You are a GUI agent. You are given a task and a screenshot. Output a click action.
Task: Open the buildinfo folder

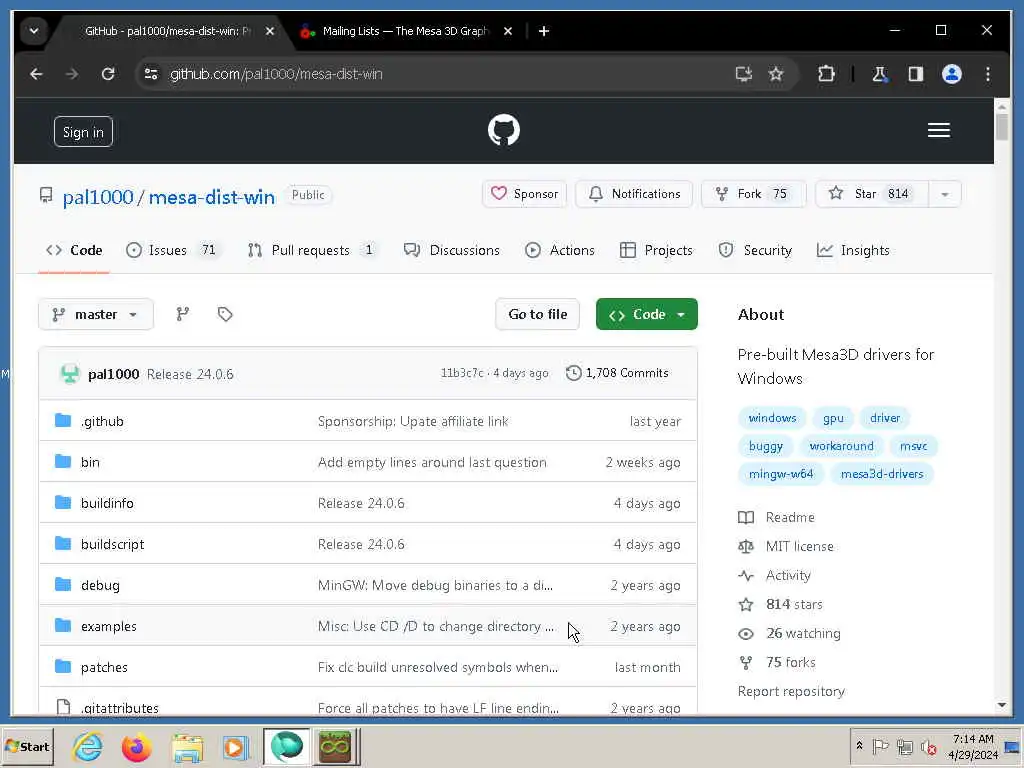pos(107,504)
